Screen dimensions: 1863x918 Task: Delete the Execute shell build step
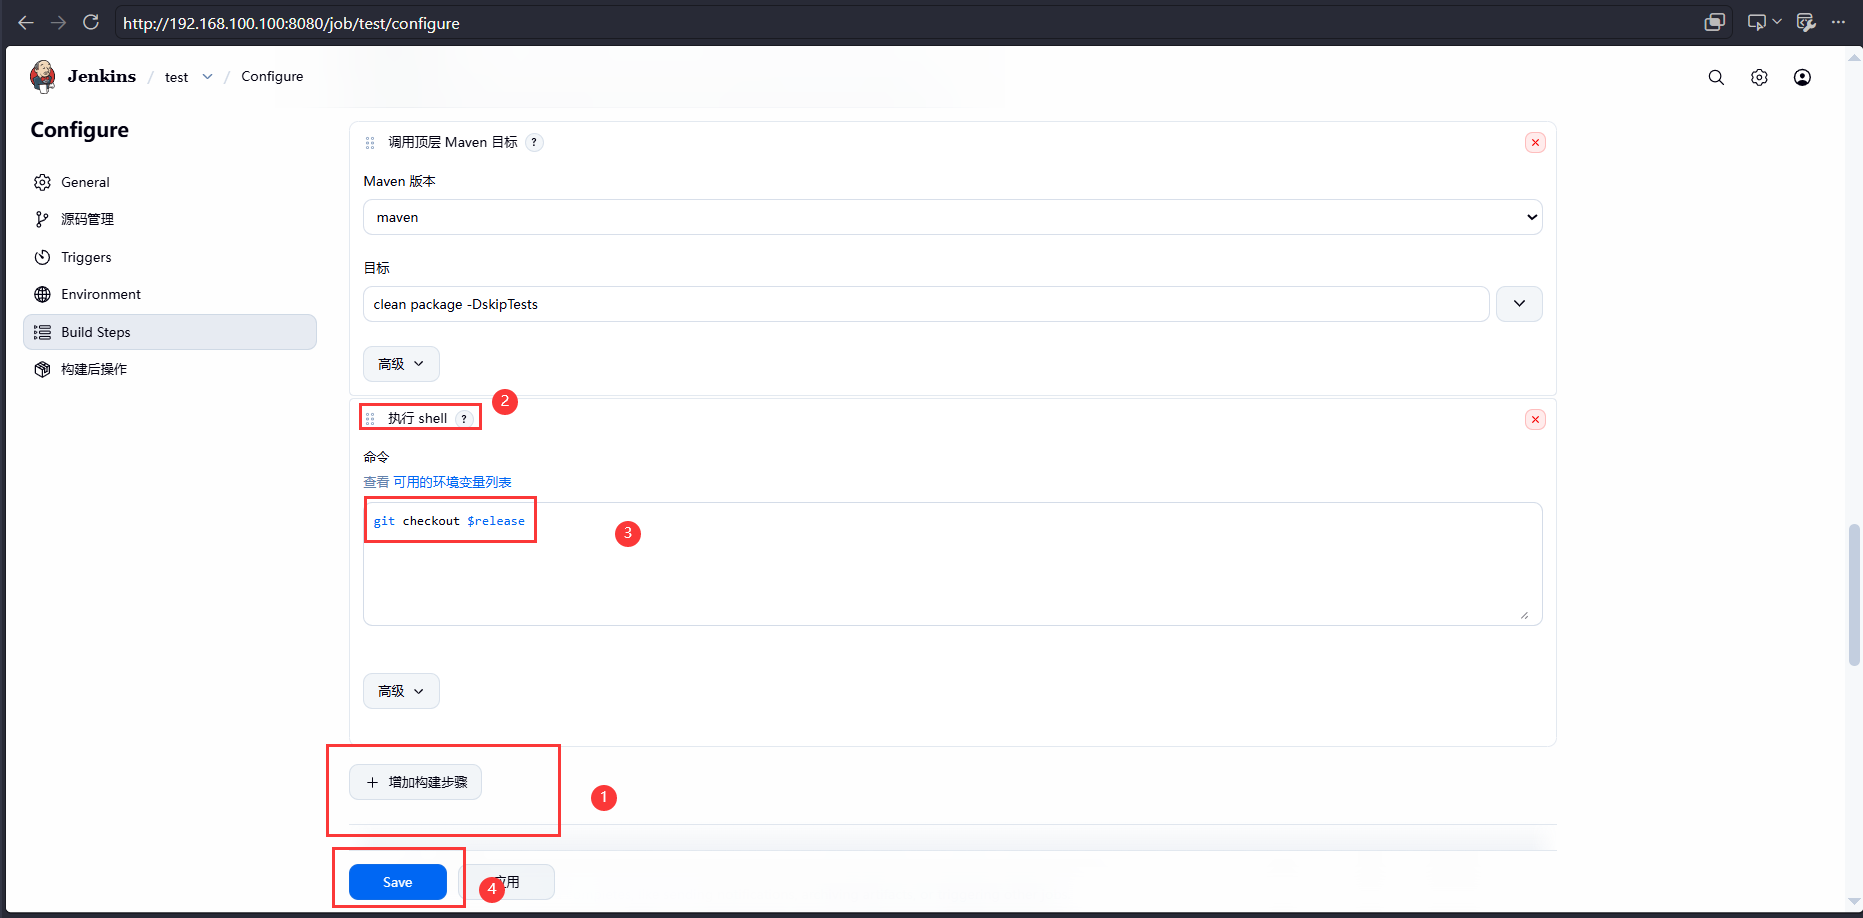click(1535, 419)
